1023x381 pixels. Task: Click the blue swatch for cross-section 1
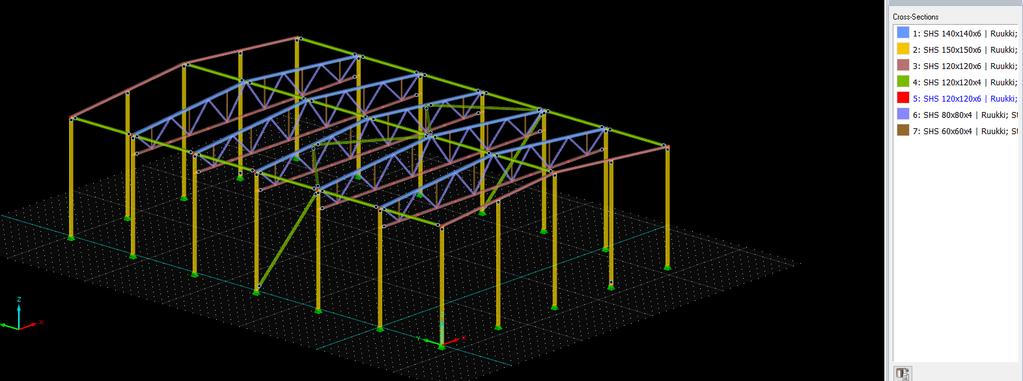point(903,33)
